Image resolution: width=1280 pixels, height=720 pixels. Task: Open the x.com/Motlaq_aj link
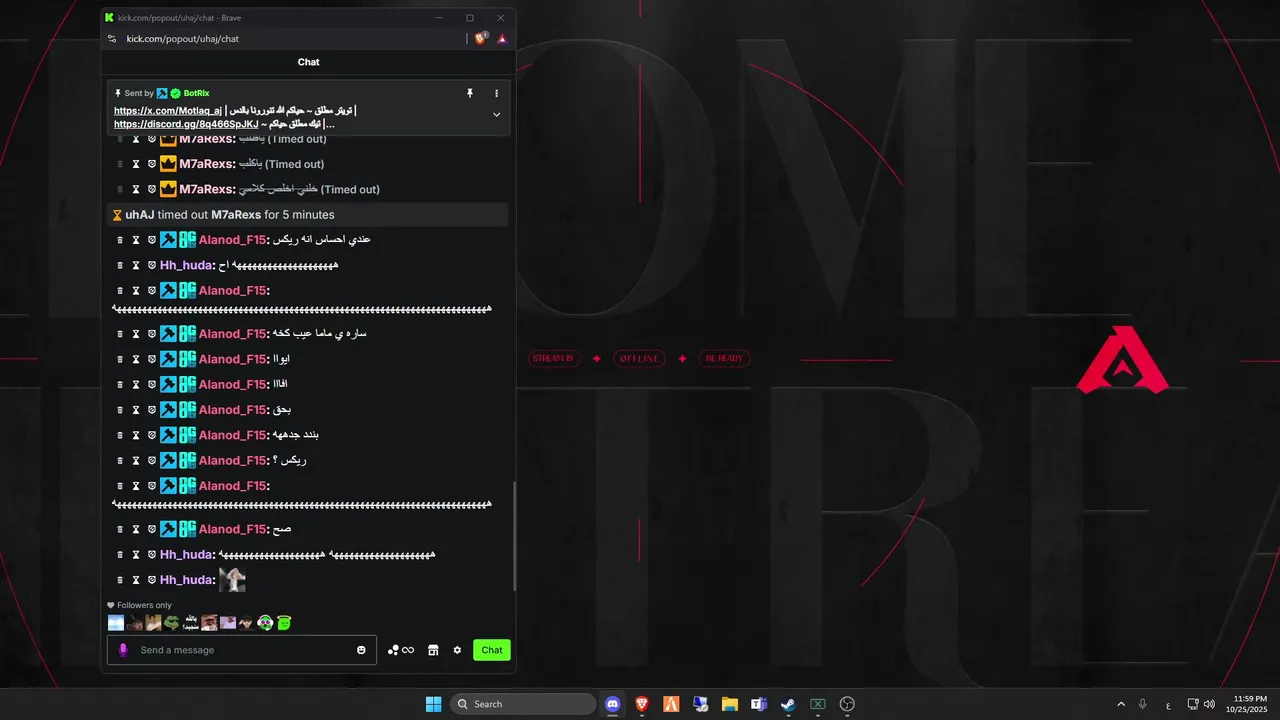168,111
